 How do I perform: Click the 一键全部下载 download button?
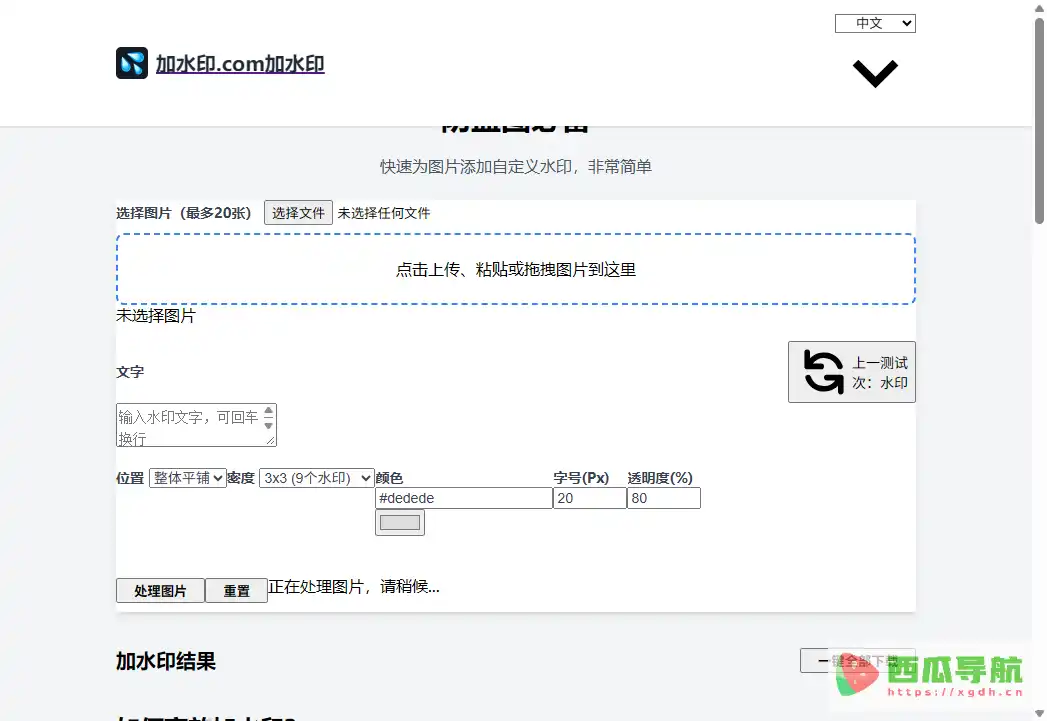(857, 661)
